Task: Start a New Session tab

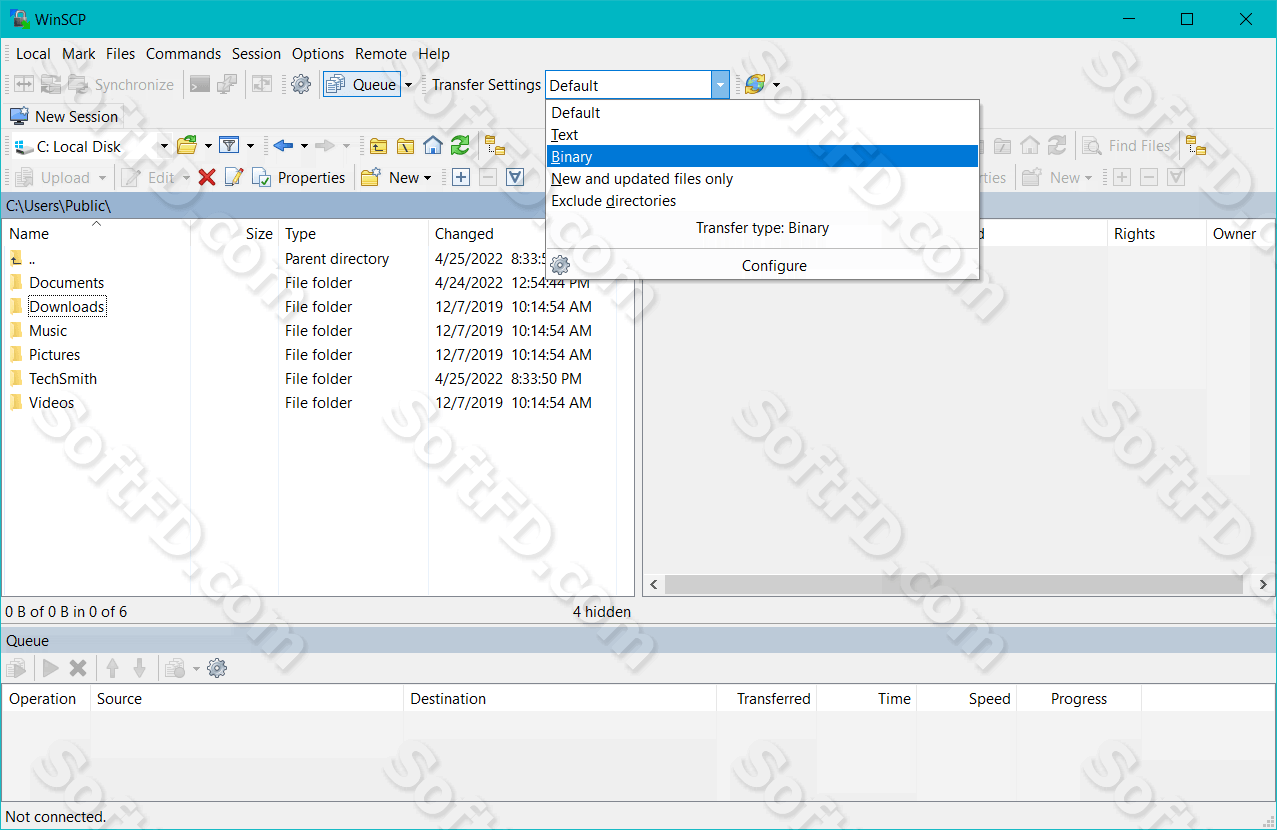Action: (x=64, y=116)
